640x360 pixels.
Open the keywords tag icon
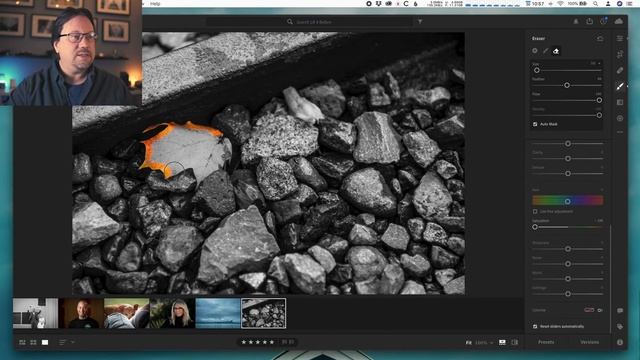coord(620,327)
